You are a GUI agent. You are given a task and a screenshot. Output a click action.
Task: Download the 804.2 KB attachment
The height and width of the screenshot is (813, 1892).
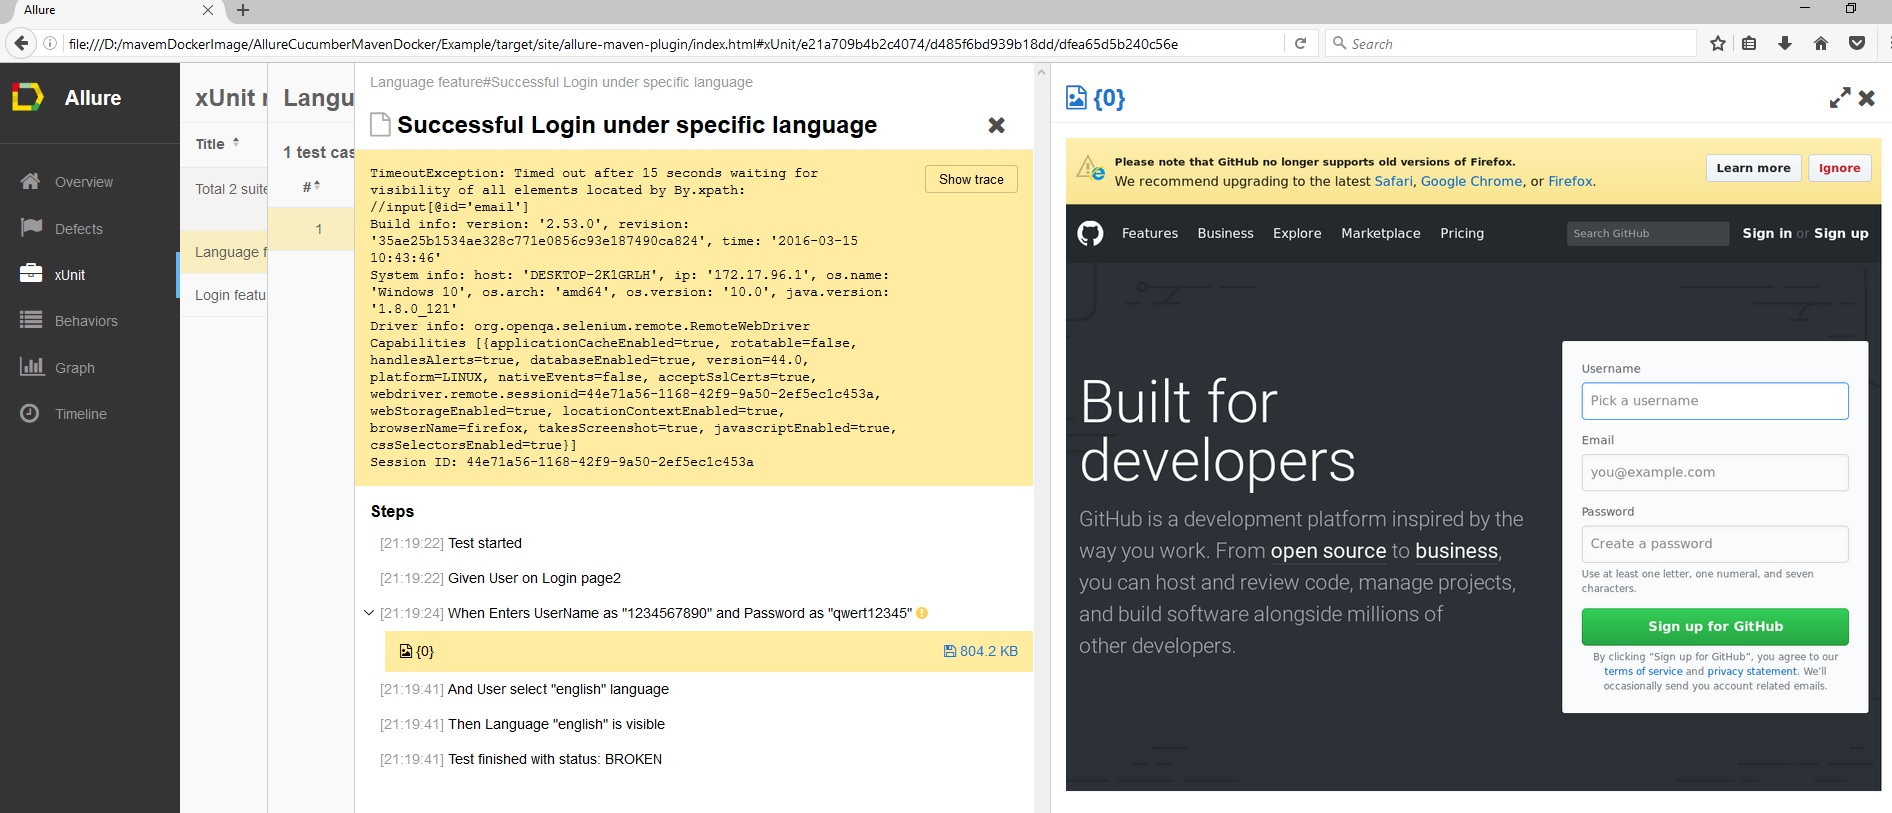tap(981, 651)
